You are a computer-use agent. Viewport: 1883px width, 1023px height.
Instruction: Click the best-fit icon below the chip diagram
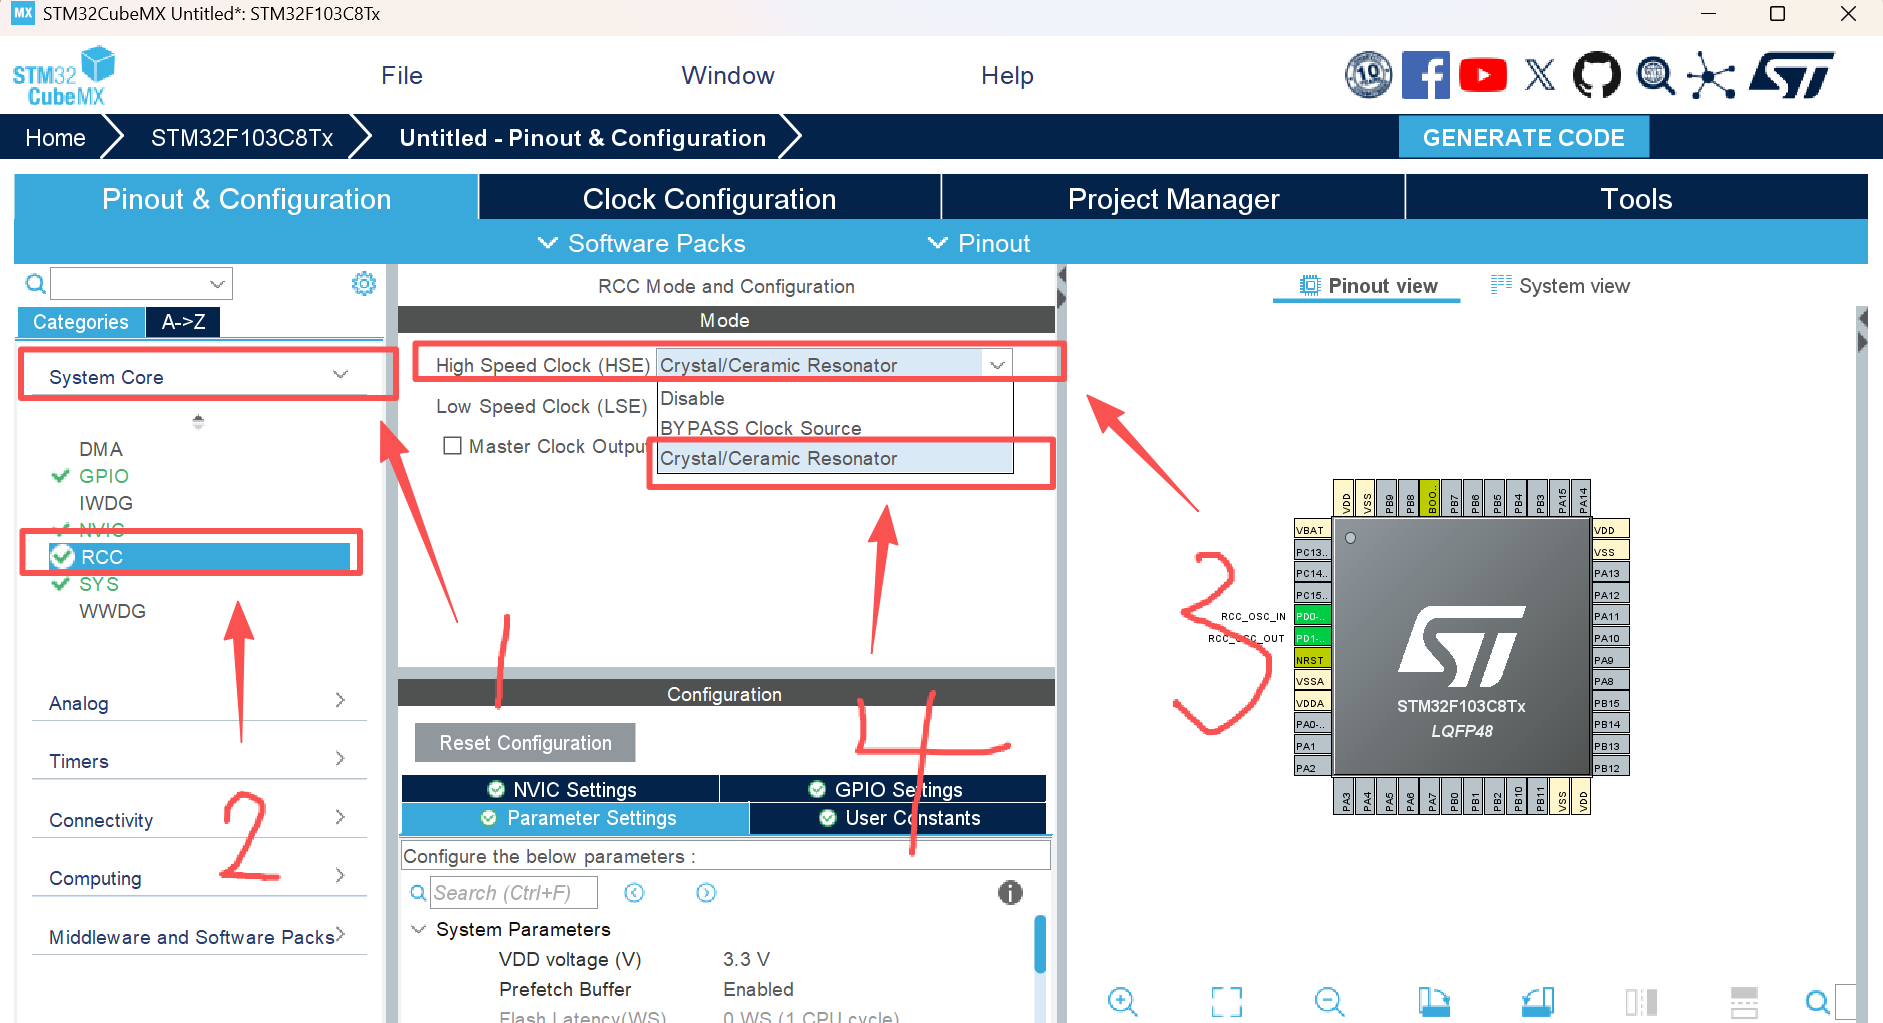tap(1226, 1001)
